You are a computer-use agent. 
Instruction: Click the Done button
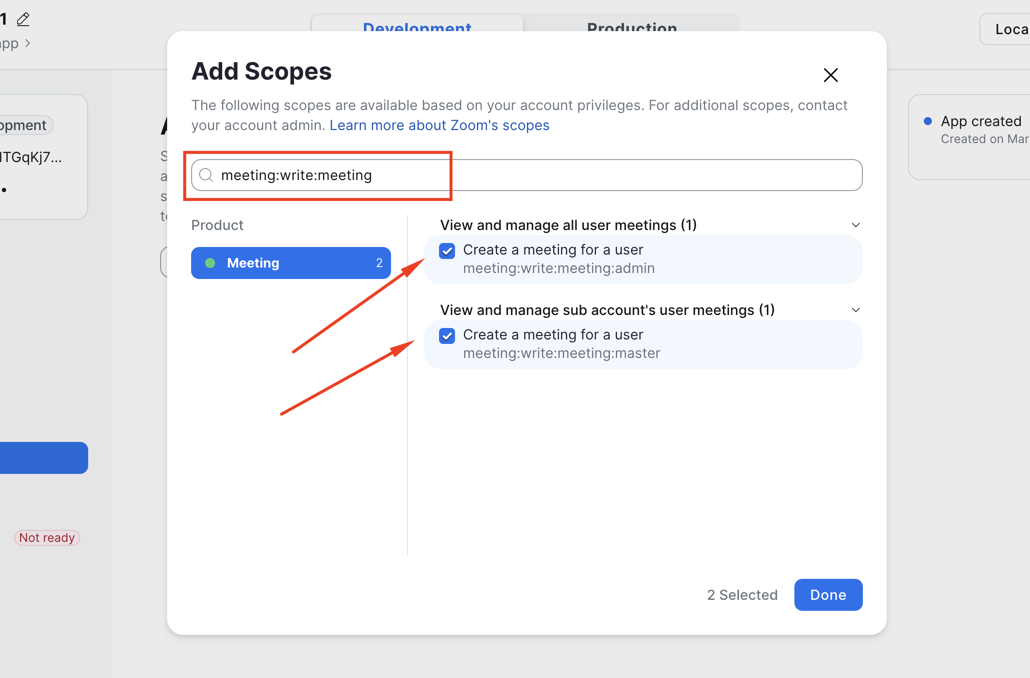[x=828, y=595]
